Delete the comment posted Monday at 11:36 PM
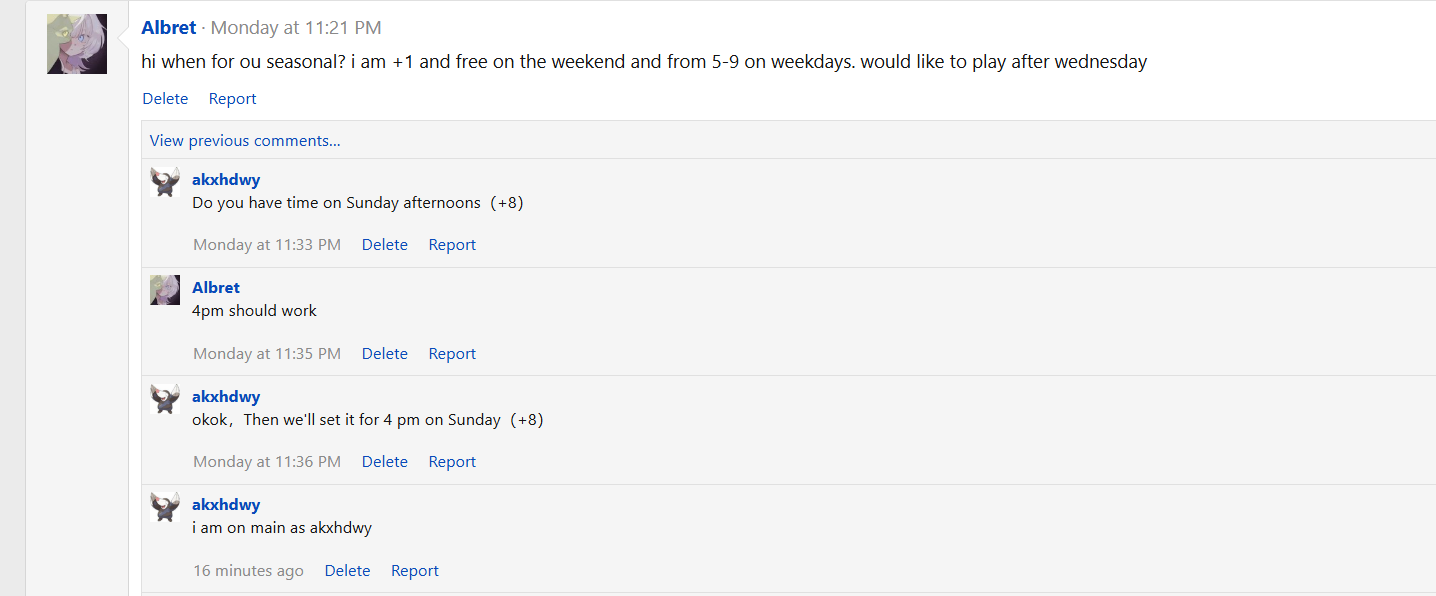 (x=384, y=462)
